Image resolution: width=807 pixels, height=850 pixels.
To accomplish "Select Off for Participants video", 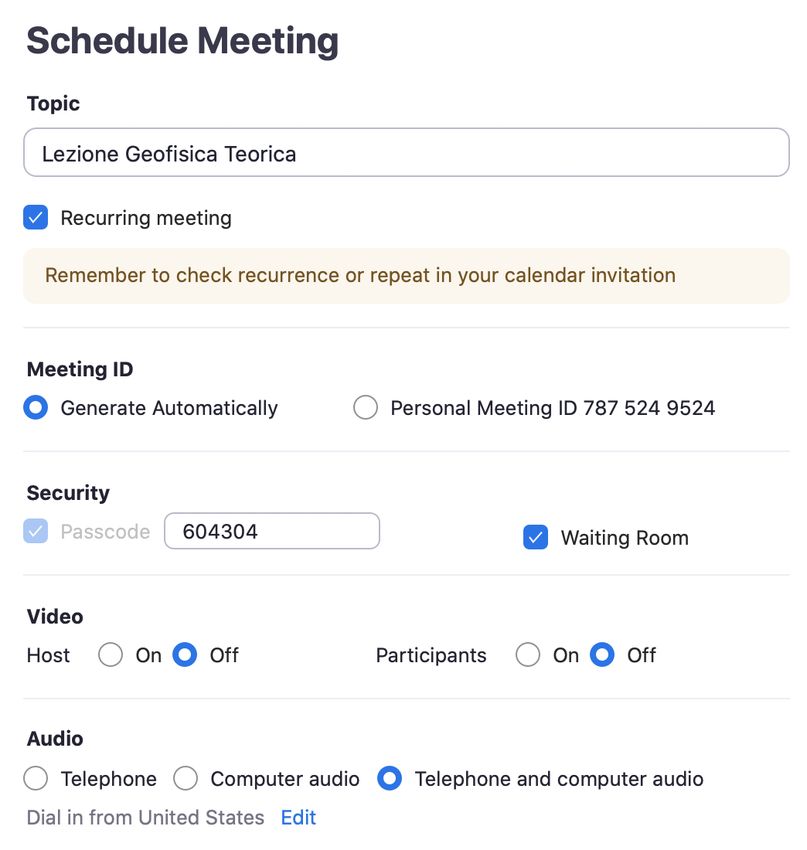I will pyautogui.click(x=602, y=655).
